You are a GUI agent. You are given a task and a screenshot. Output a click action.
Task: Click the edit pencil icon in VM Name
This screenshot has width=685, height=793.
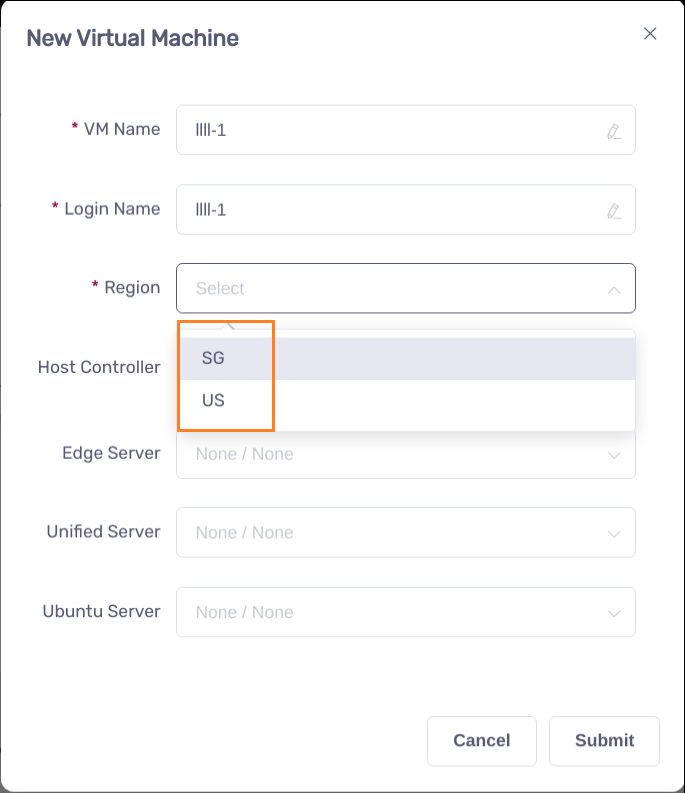(614, 131)
